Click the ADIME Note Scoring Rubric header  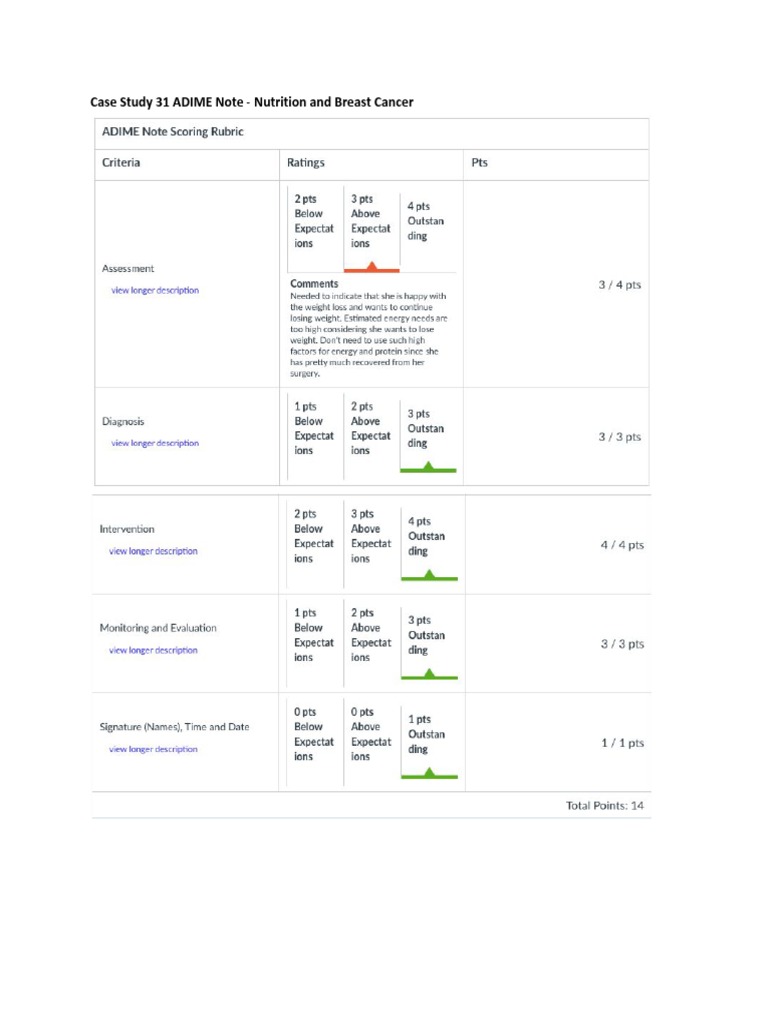173,132
